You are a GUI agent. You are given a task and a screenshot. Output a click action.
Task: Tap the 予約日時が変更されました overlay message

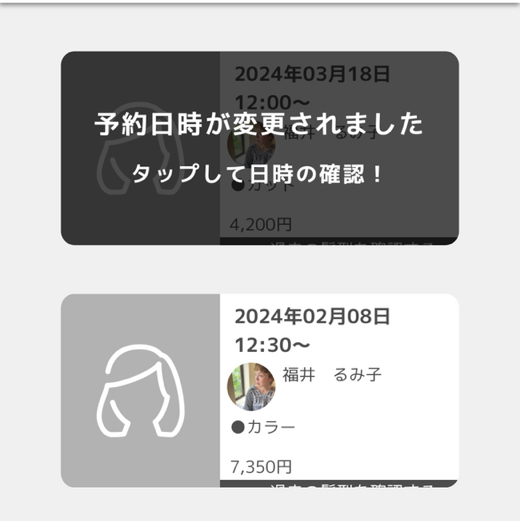pyautogui.click(x=259, y=124)
